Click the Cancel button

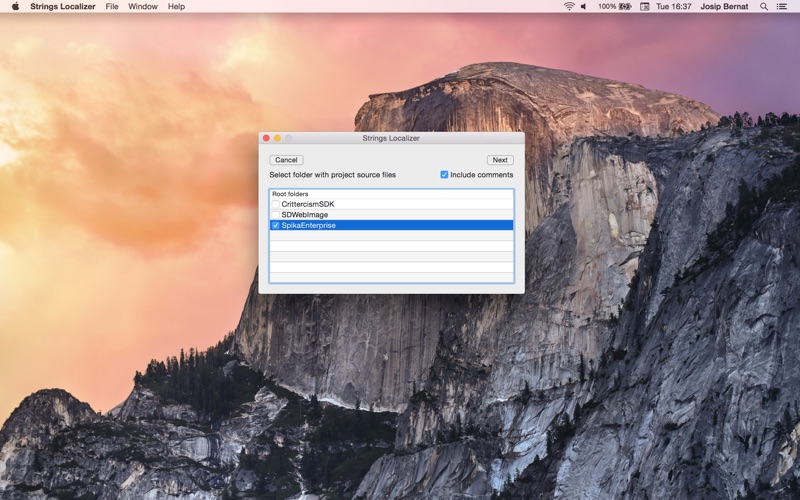pyautogui.click(x=286, y=160)
